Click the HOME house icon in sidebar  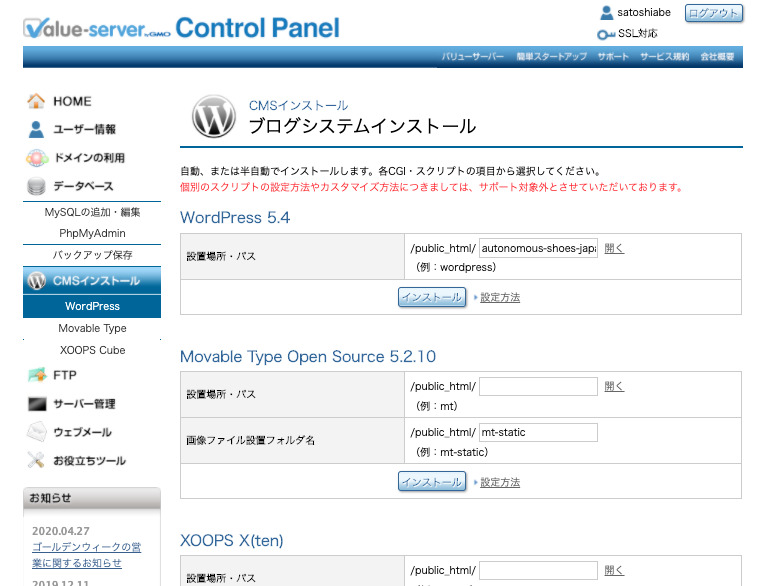(x=36, y=101)
